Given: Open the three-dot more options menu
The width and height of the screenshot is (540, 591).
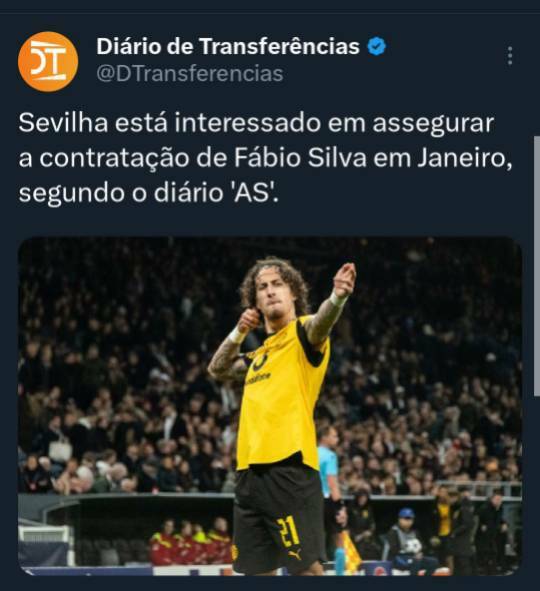Looking at the screenshot, I should (x=510, y=56).
